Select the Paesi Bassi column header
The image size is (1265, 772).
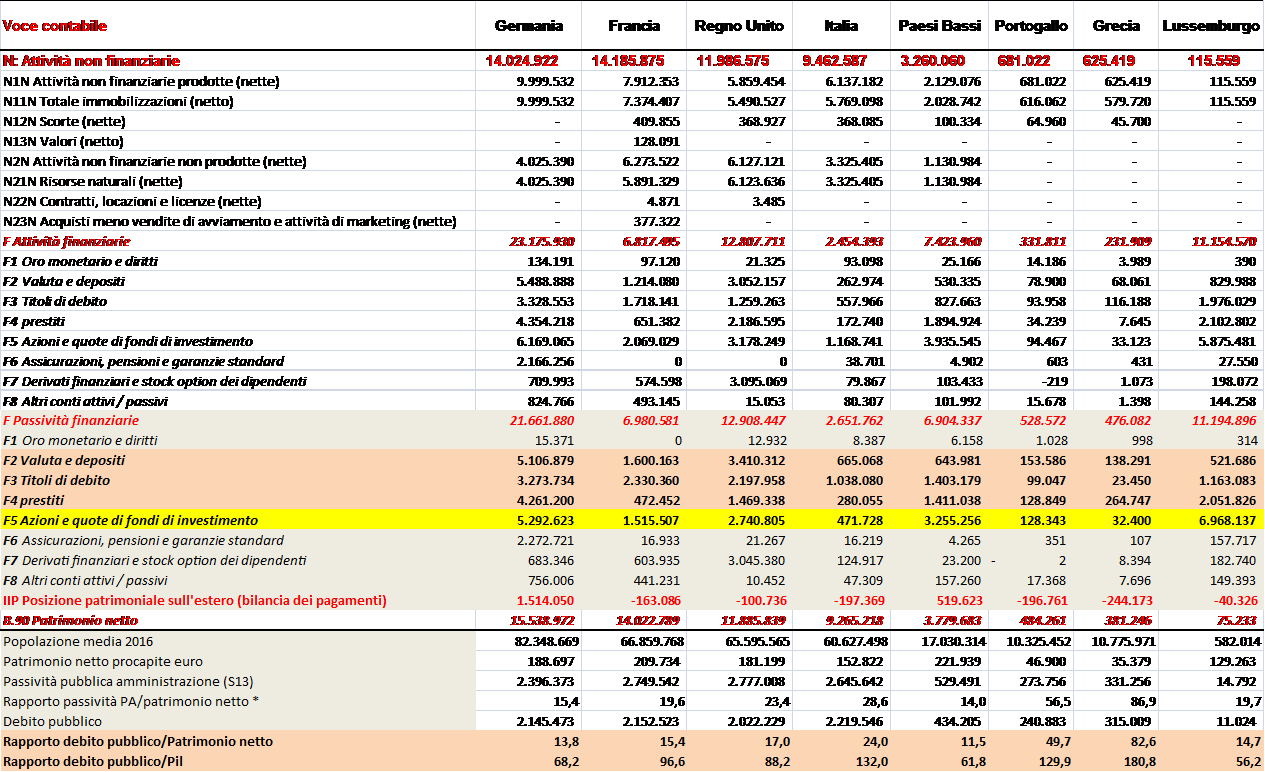[x=939, y=26]
